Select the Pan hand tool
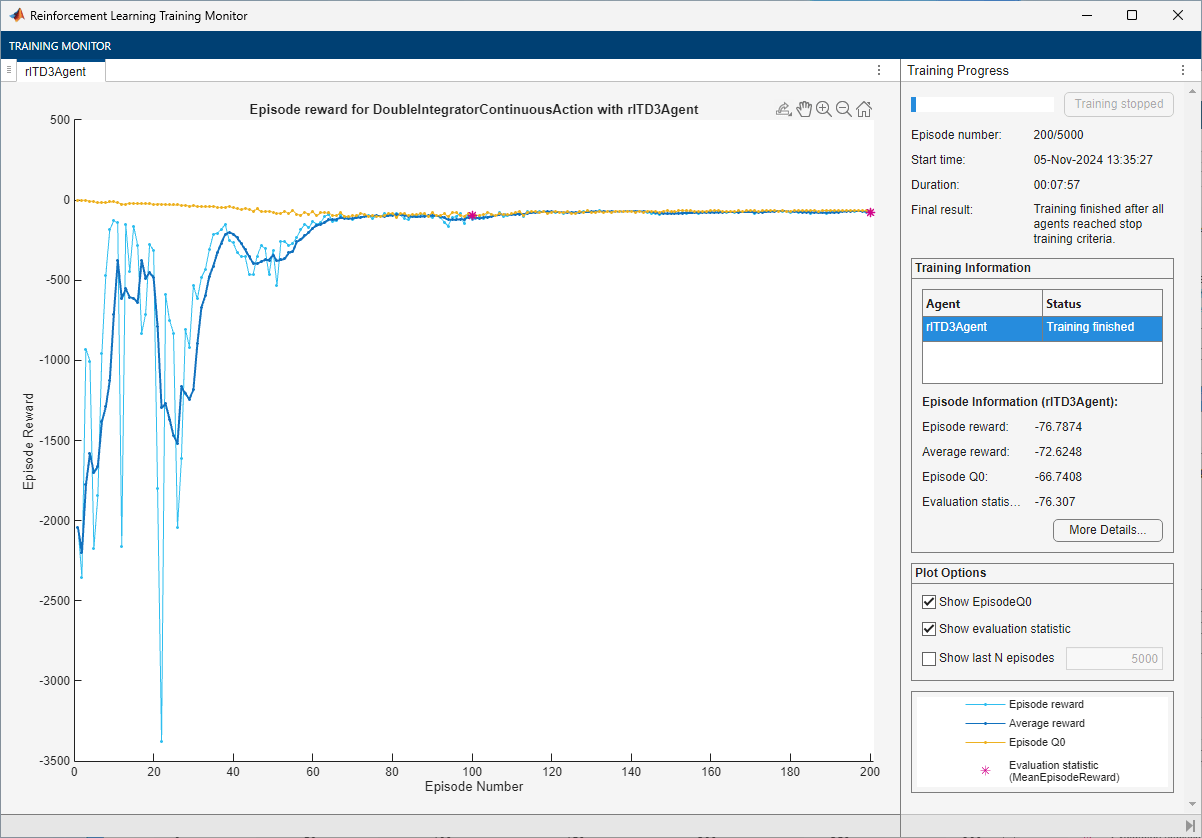Screen dimensions: 1202x838 click(804, 110)
